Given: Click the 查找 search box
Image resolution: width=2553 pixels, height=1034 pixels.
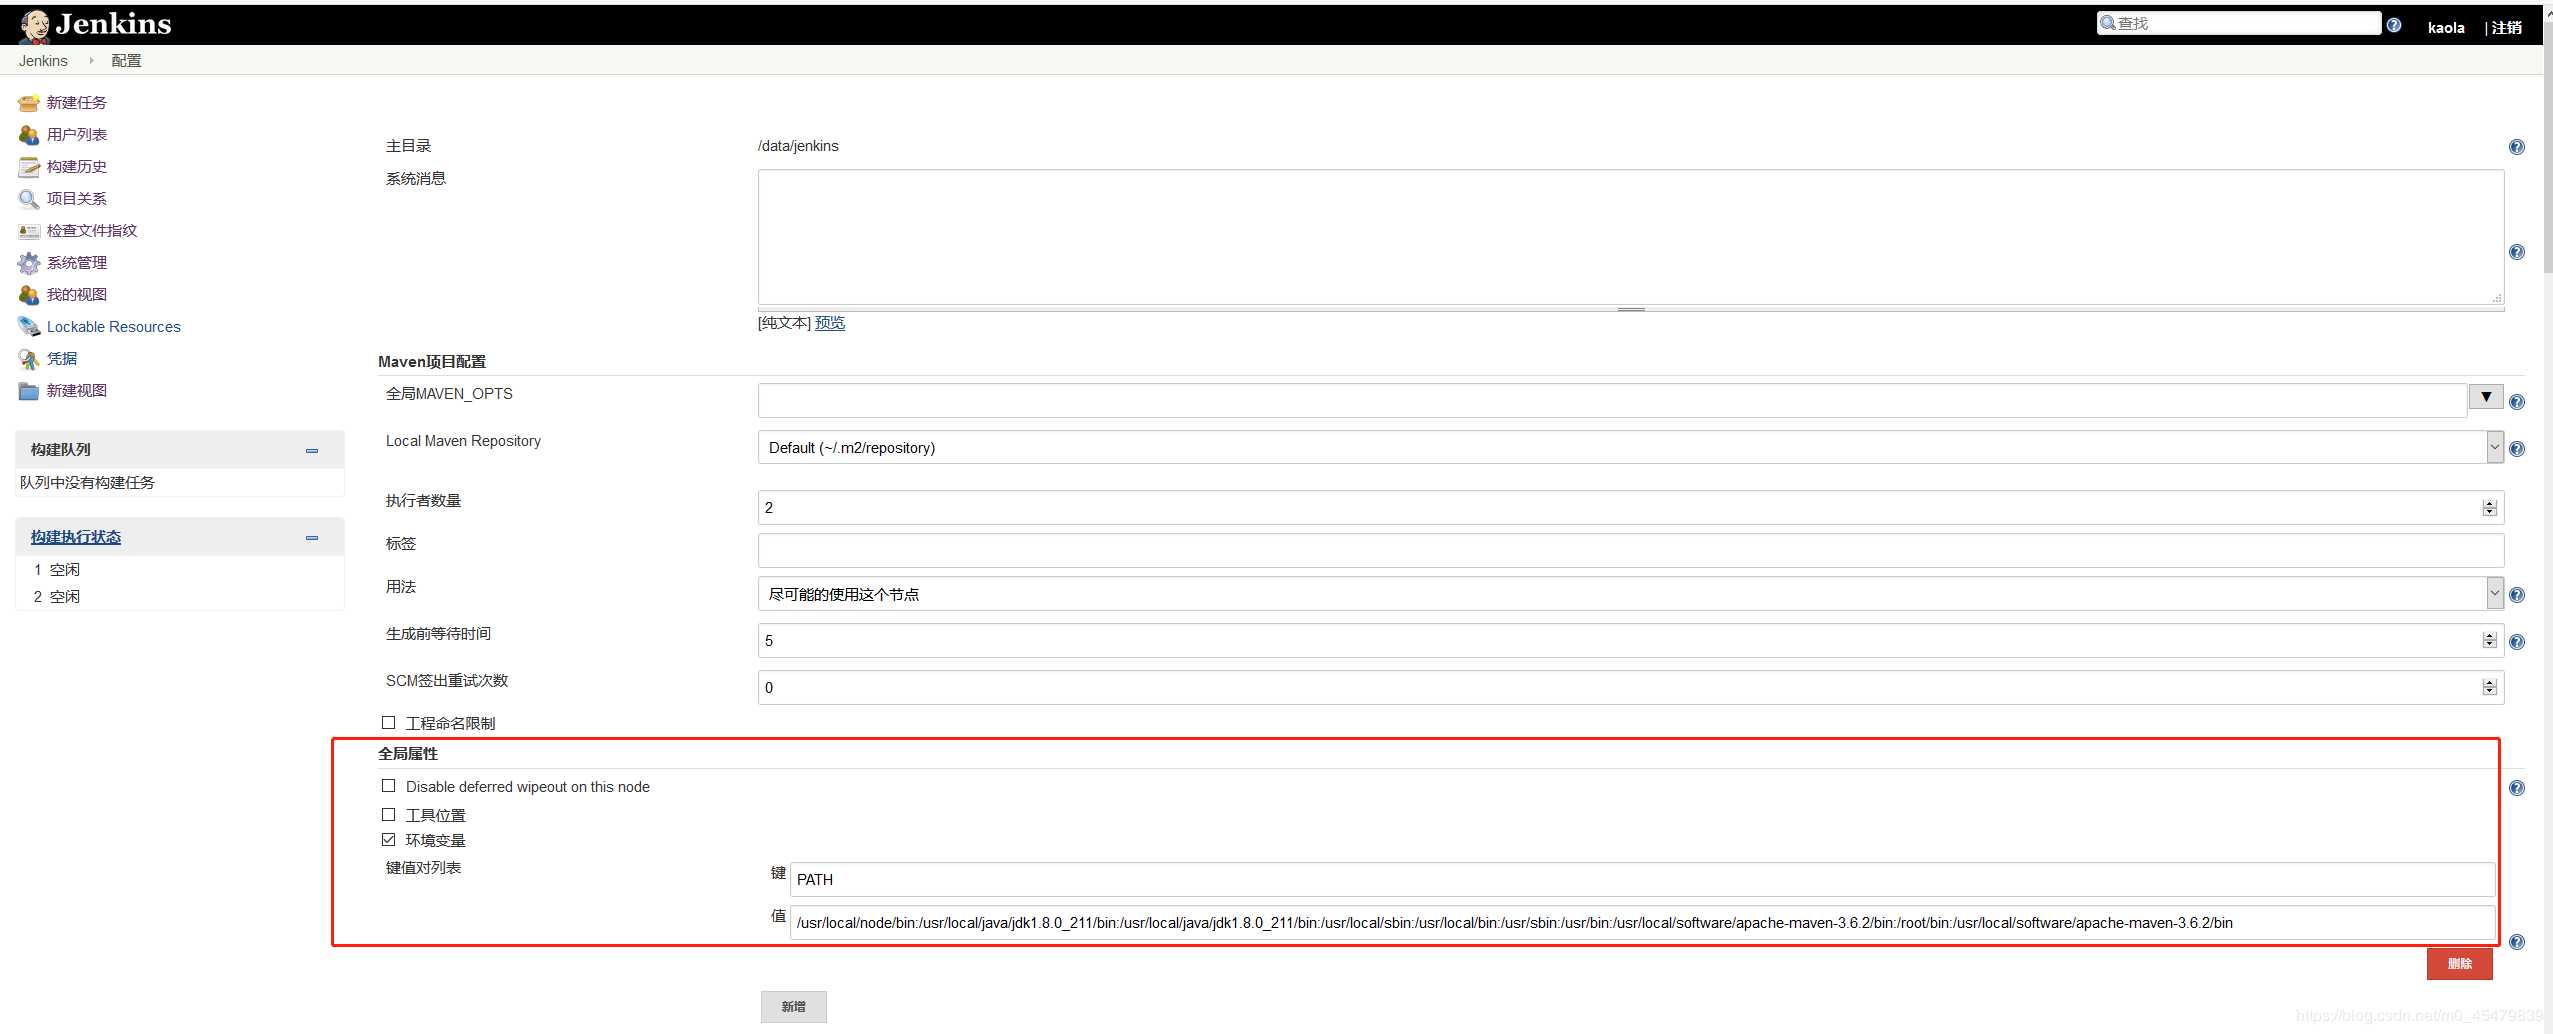Looking at the screenshot, I should [x=2239, y=23].
